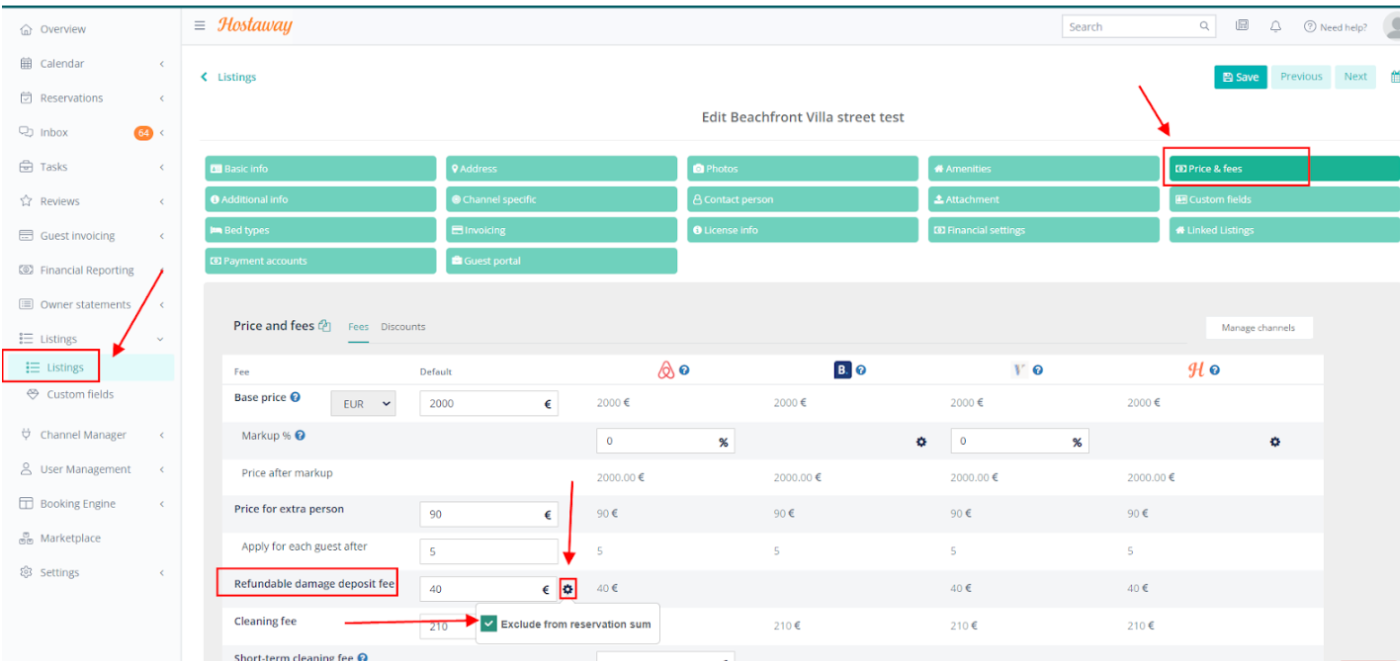Open the EUR currency dropdown
The width and height of the screenshot is (1400, 661).
[x=363, y=404]
